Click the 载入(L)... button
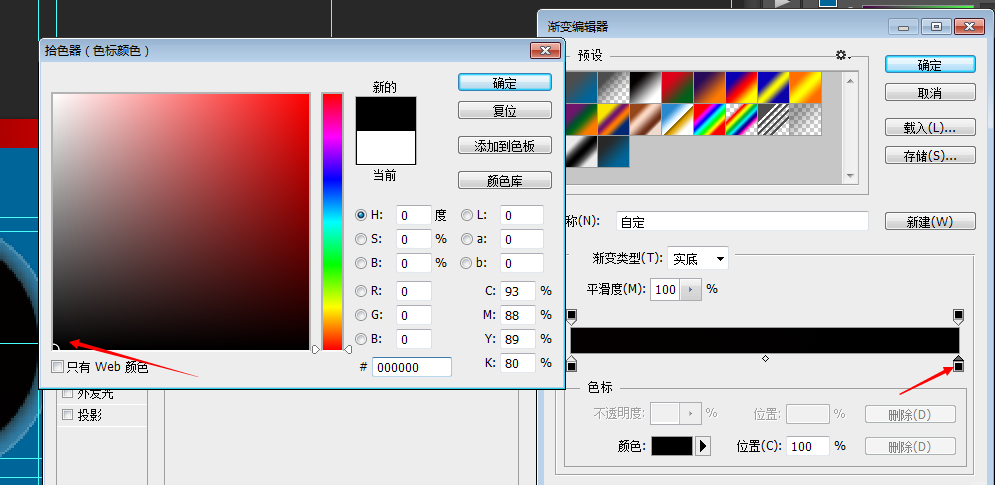This screenshot has height=485, width=995. pos(930,127)
